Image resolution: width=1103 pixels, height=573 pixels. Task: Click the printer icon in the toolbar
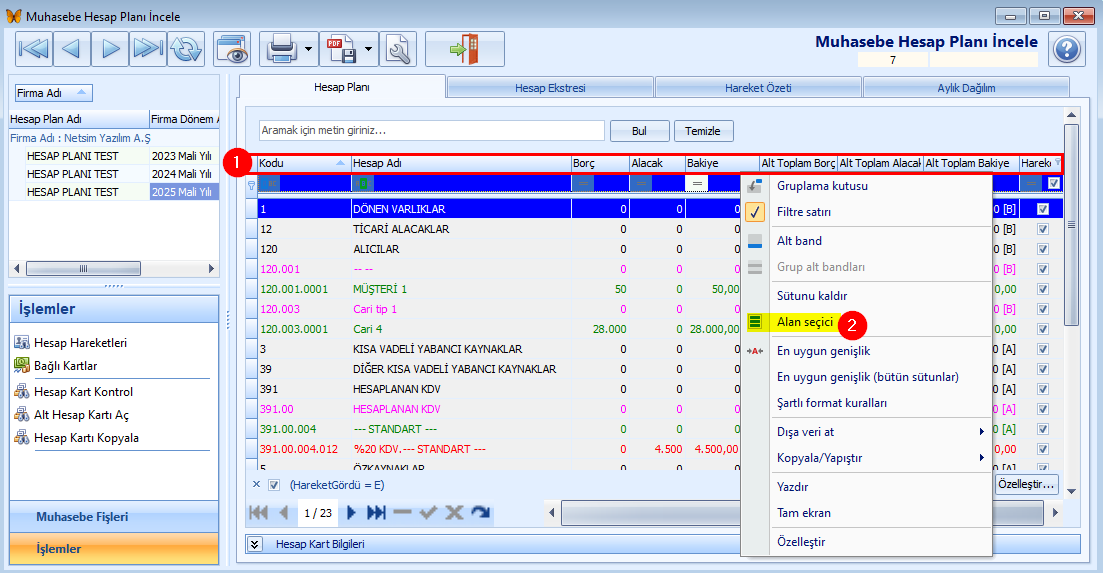coord(280,48)
